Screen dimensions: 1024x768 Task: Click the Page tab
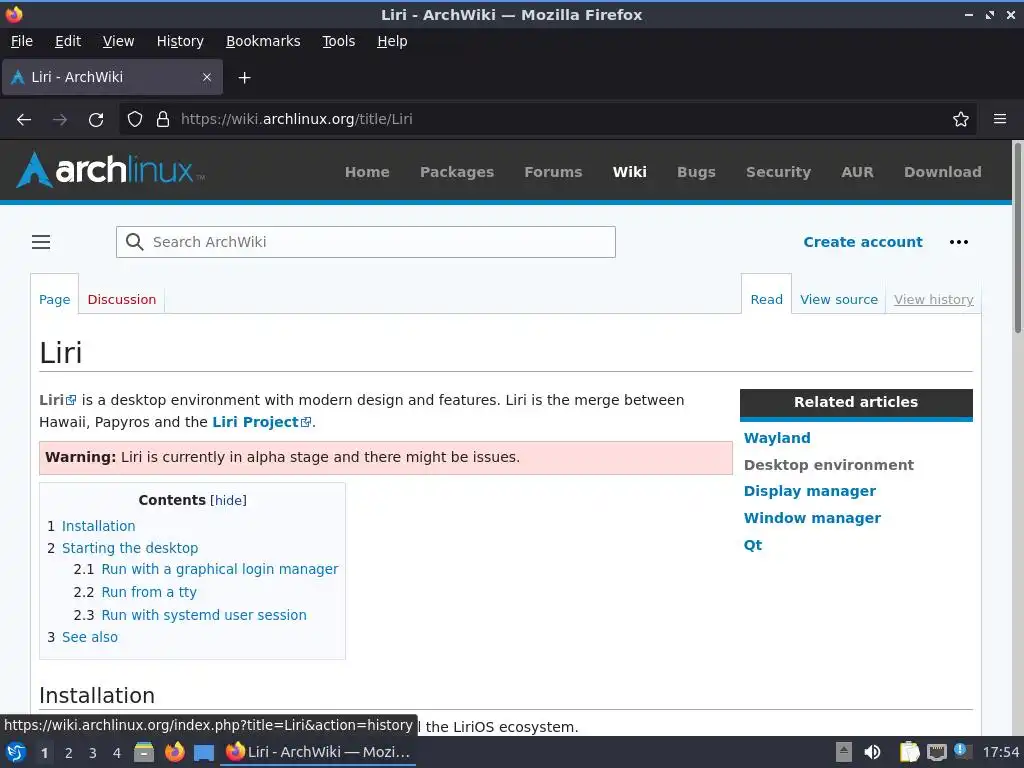pos(54,299)
